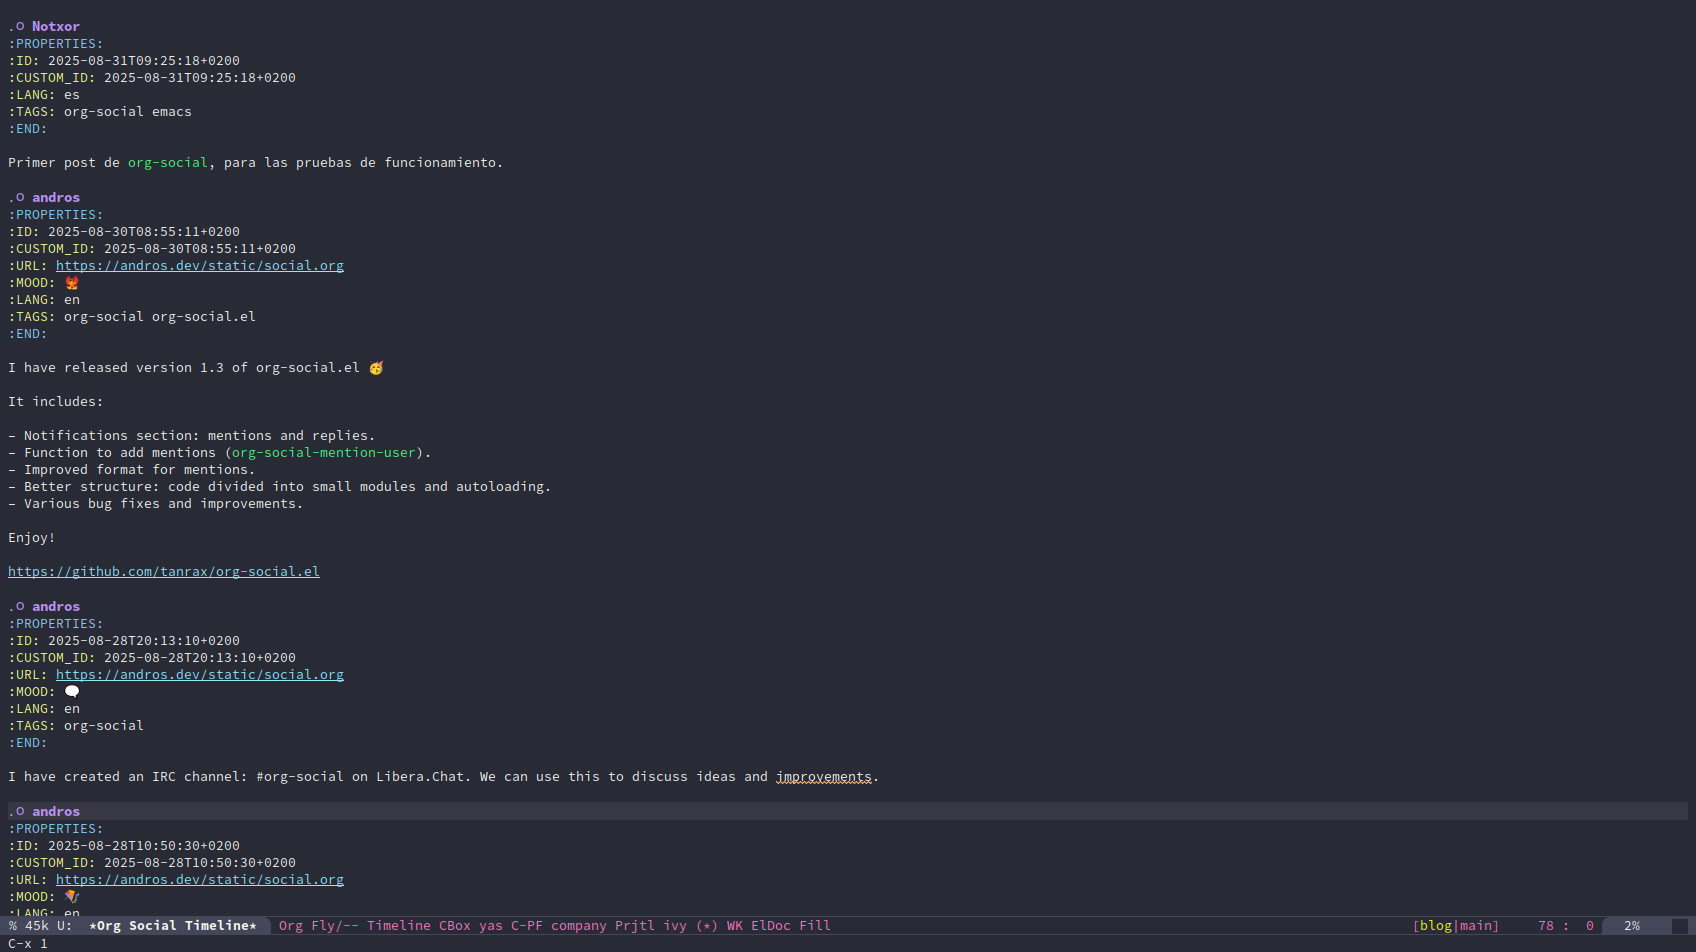The height and width of the screenshot is (952, 1696).
Task: Click the Org Social Timeline buffer name
Action: point(172,926)
